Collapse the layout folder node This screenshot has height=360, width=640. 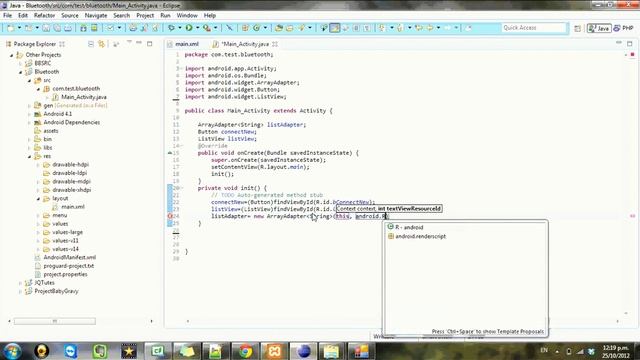point(38,199)
